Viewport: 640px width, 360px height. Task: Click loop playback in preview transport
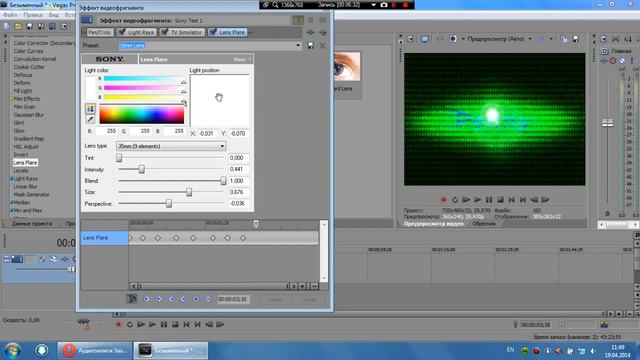pos(455,200)
